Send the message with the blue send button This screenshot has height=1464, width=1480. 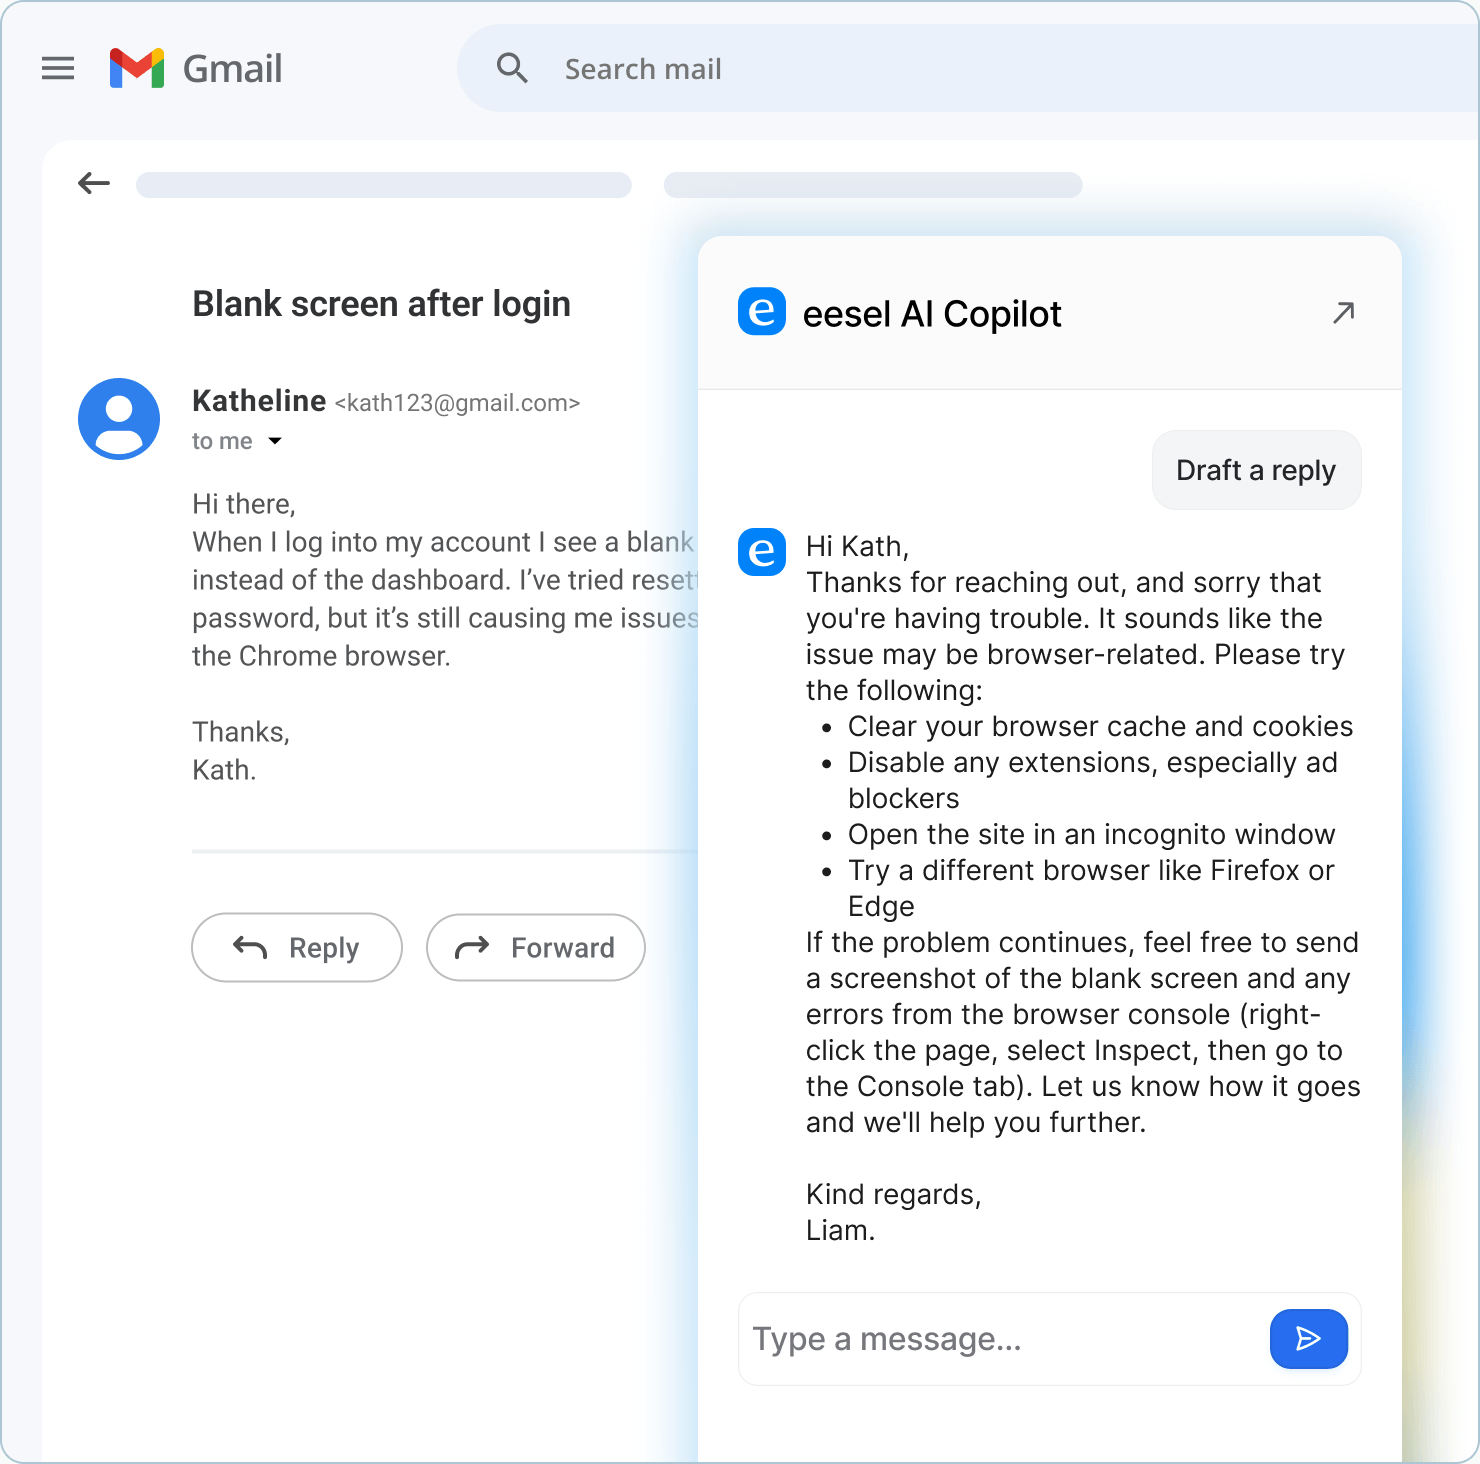pos(1309,1339)
